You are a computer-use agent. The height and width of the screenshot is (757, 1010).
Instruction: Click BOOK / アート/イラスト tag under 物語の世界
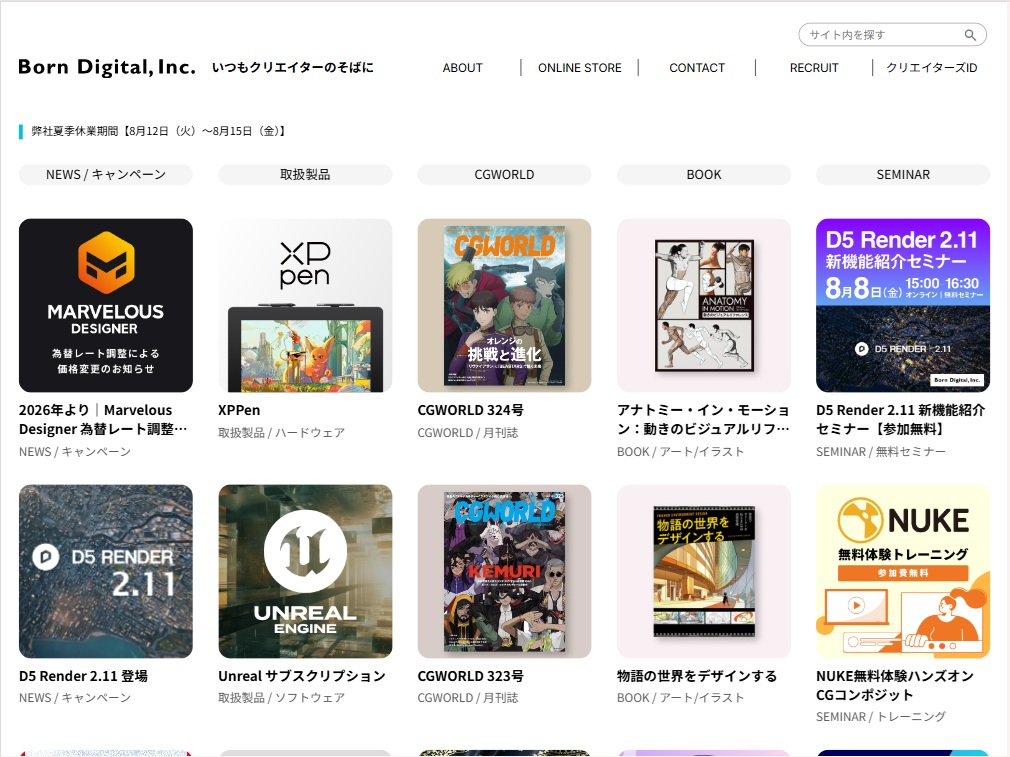pyautogui.click(x=680, y=698)
